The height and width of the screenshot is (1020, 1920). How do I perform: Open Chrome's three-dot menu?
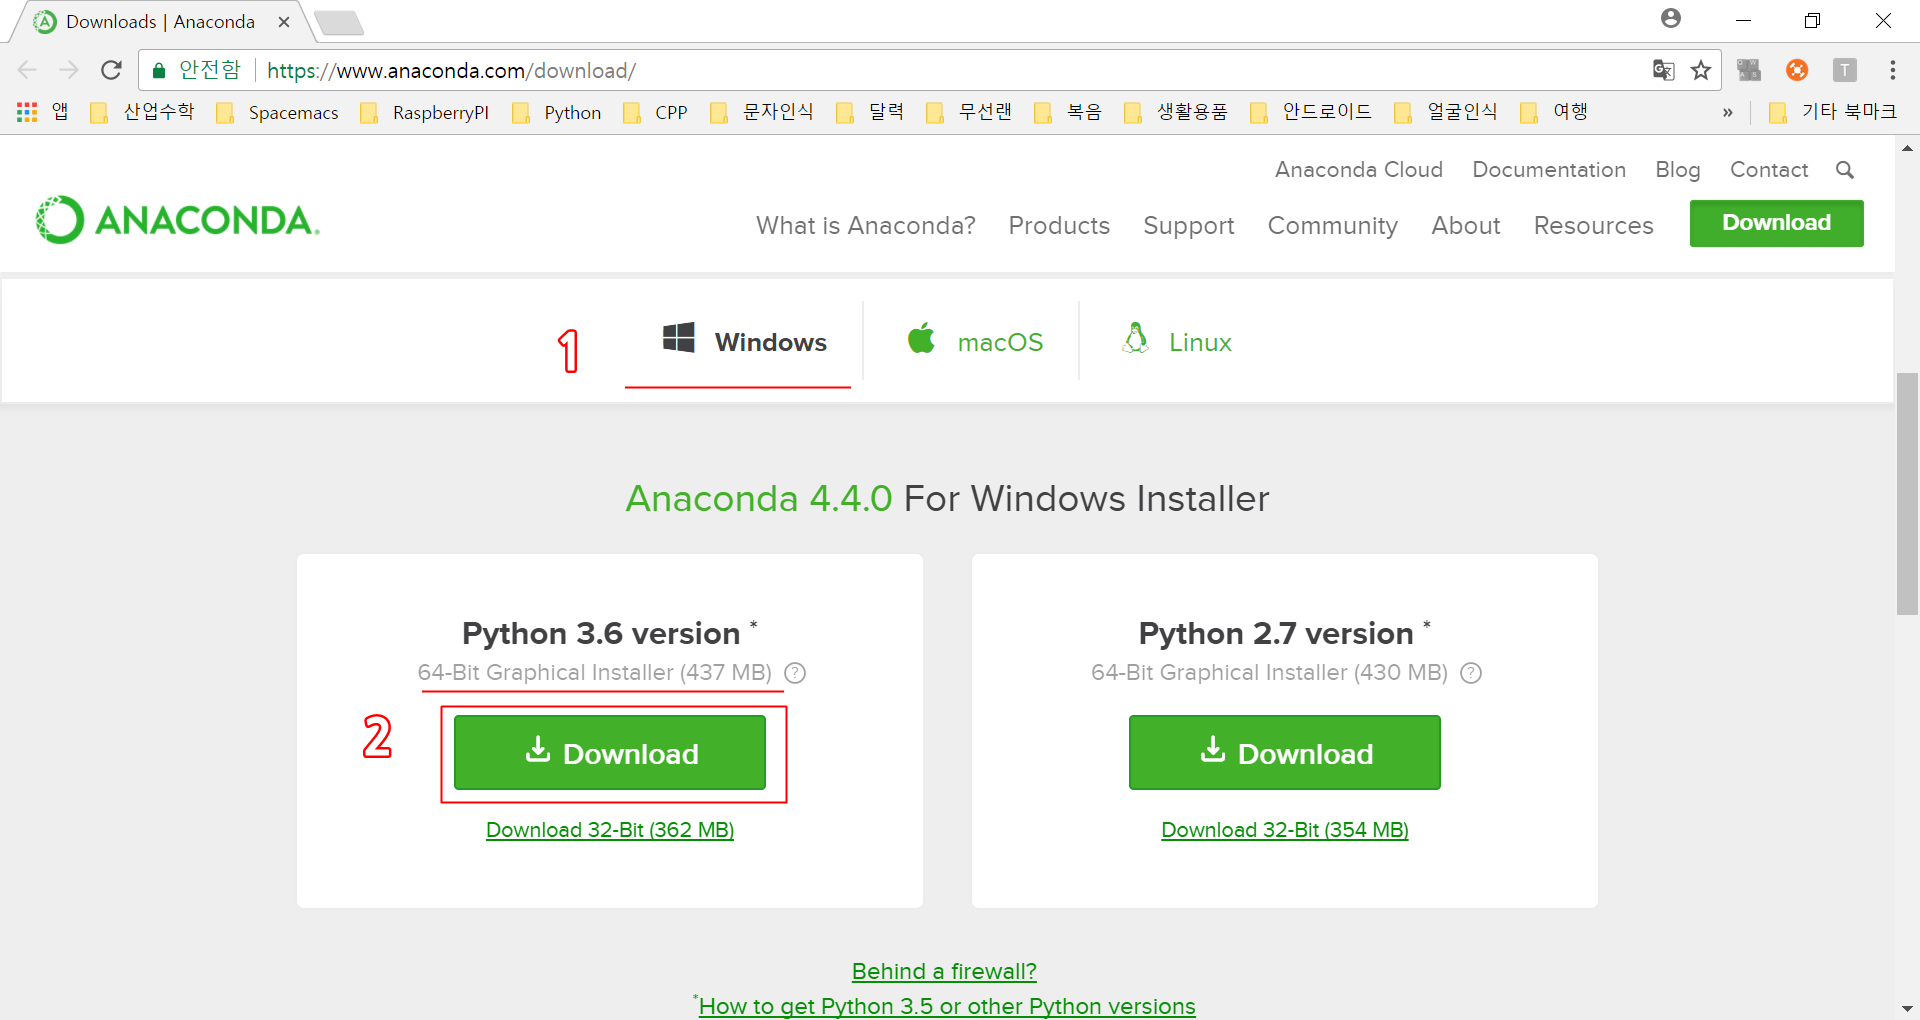point(1892,70)
